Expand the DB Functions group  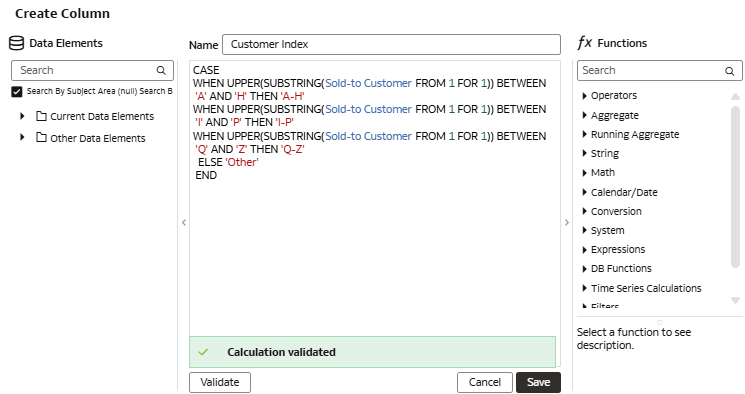(584, 269)
